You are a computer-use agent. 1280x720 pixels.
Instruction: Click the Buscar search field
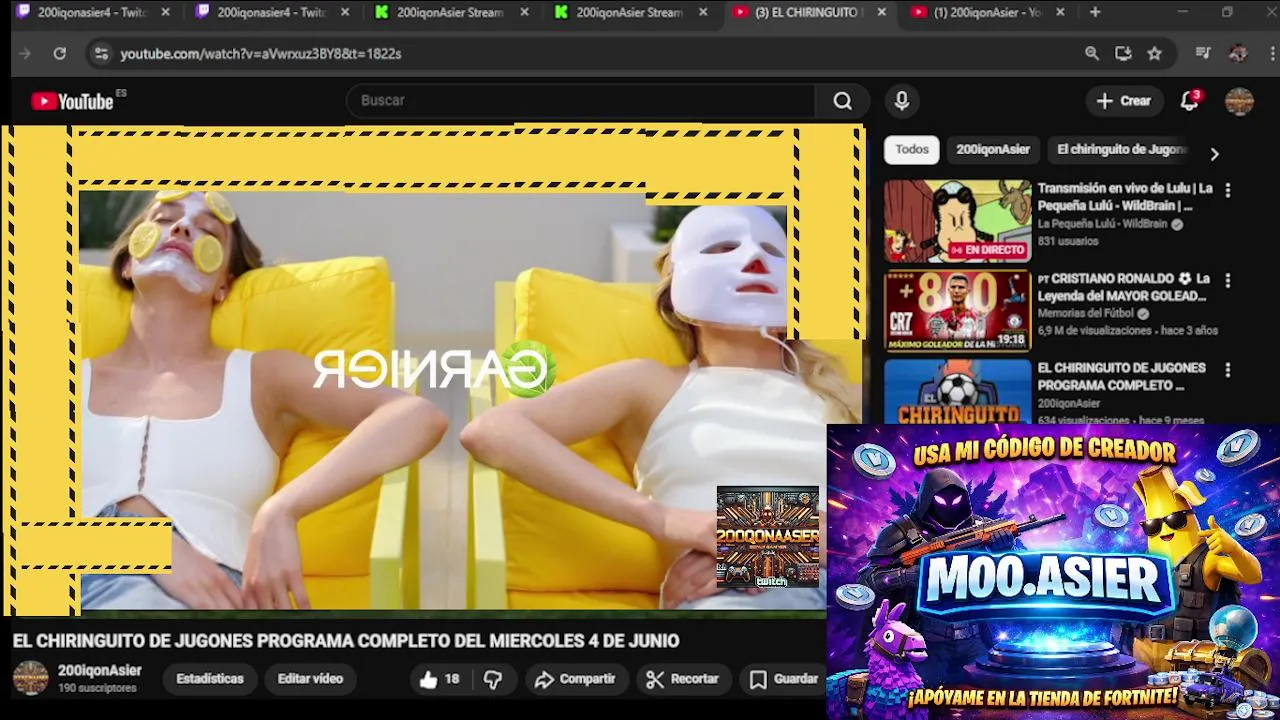583,101
